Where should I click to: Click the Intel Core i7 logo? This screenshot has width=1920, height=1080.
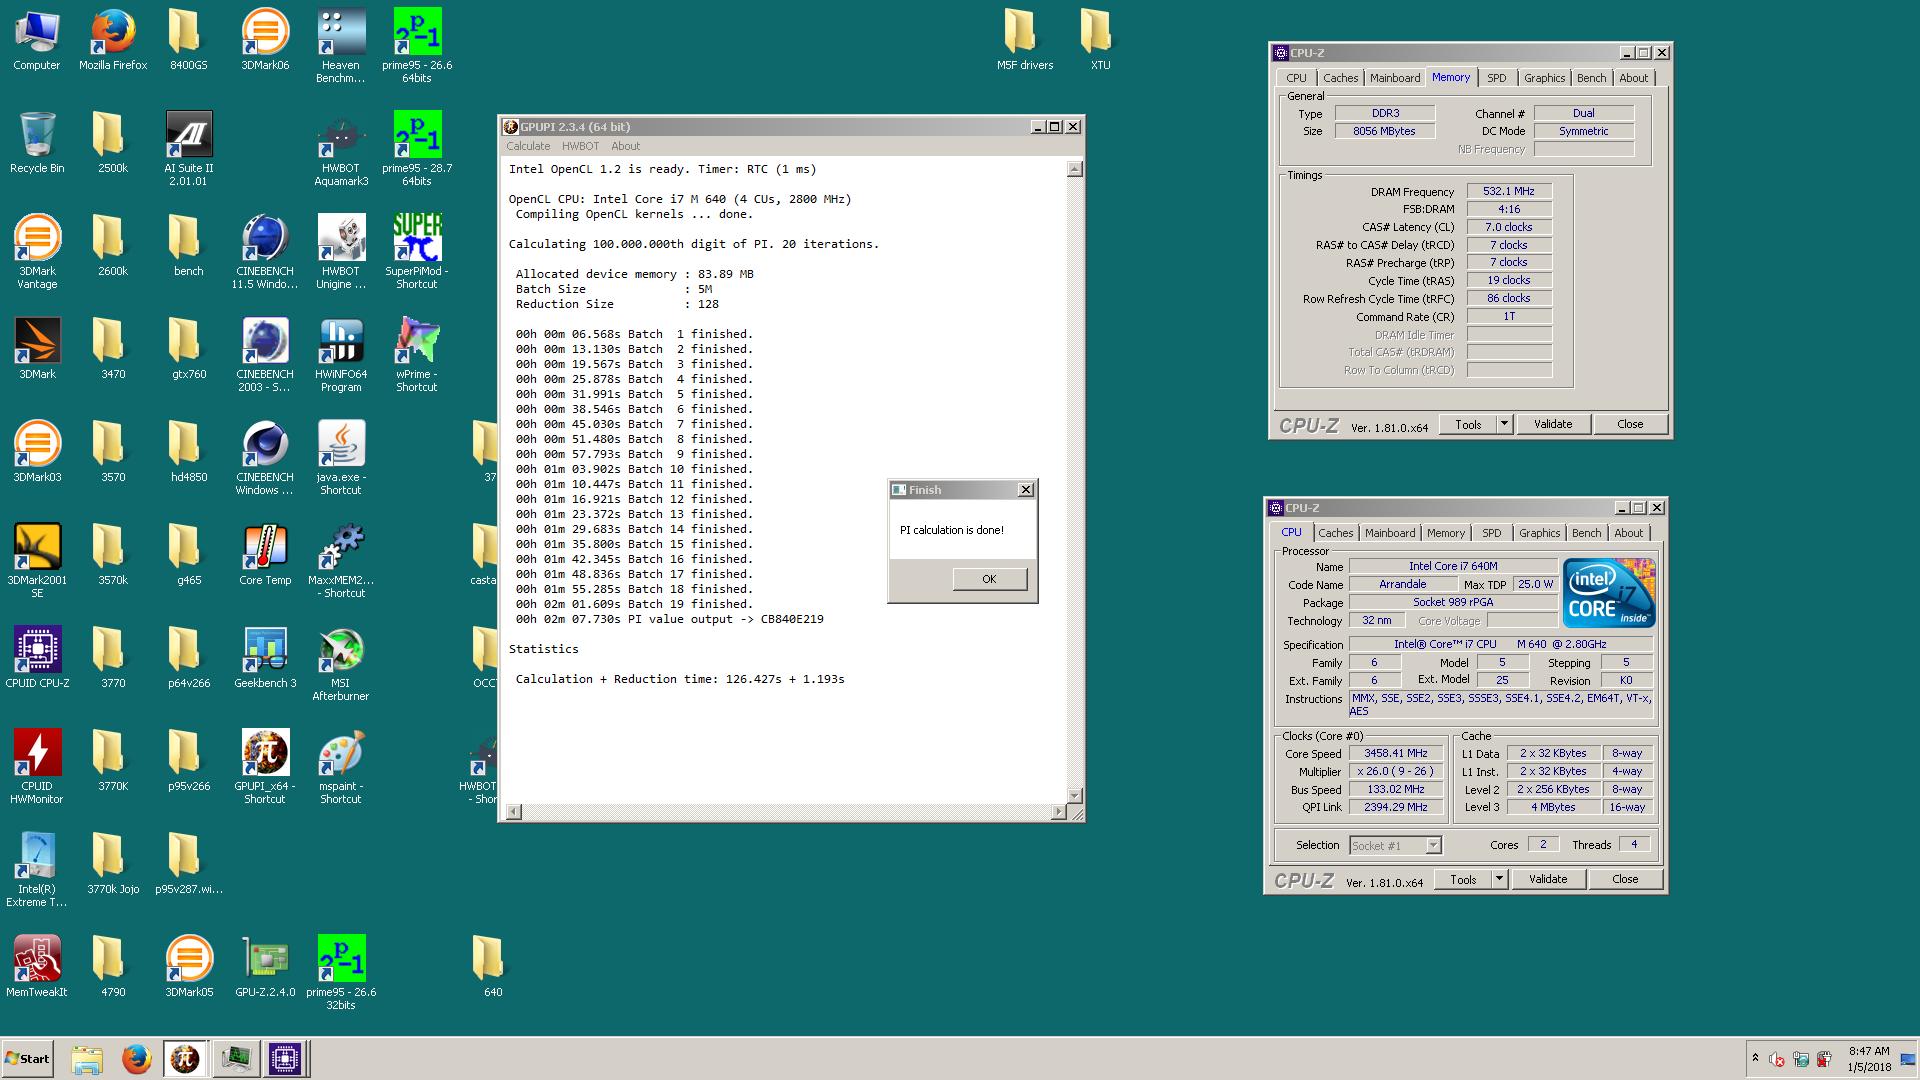[1608, 593]
